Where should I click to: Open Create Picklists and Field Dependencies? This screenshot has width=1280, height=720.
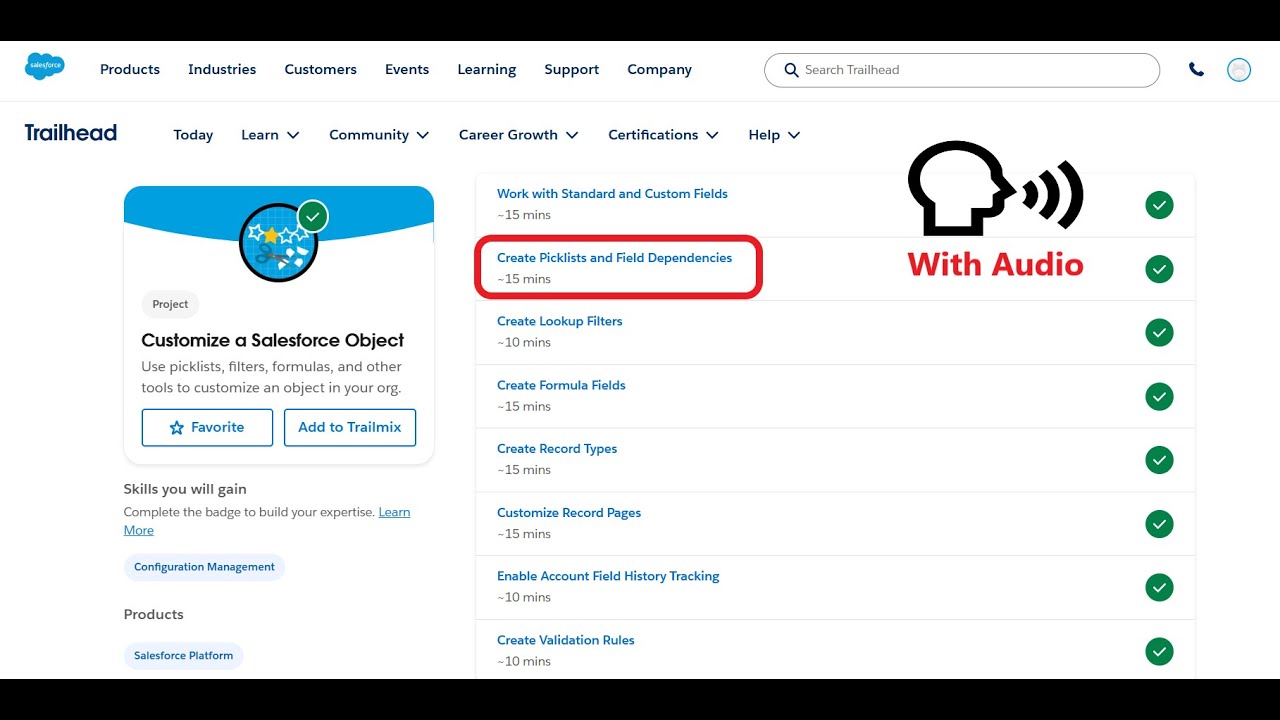(x=614, y=258)
